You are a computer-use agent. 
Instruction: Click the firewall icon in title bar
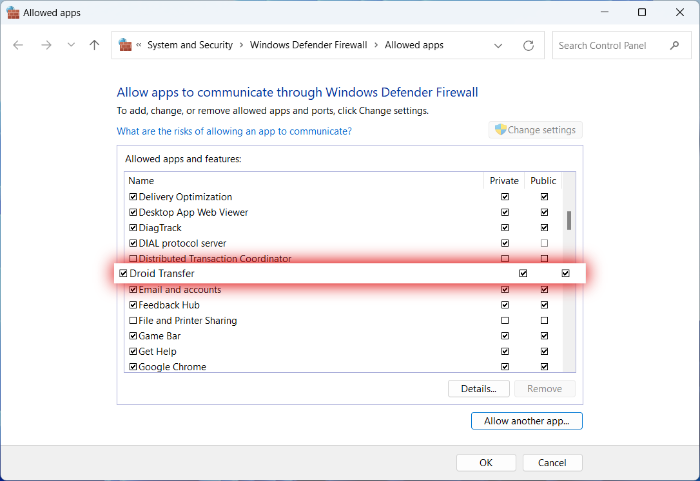[x=13, y=12]
